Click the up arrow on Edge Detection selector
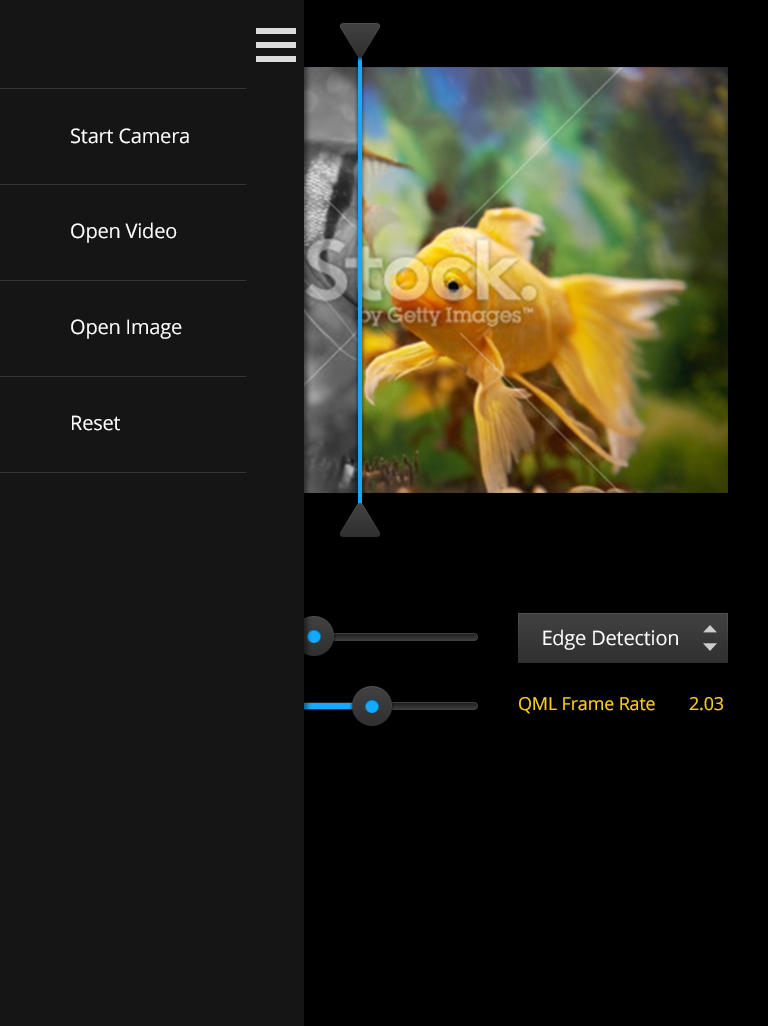This screenshot has height=1026, width=768. pos(710,629)
